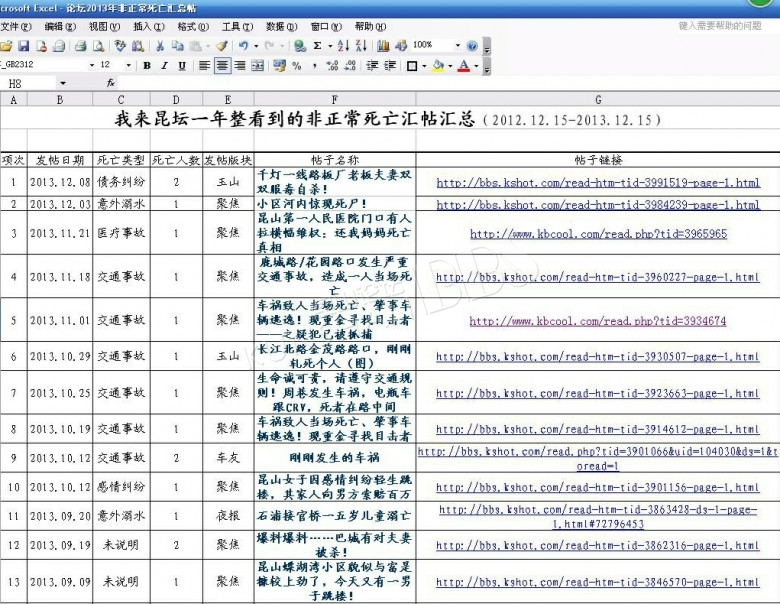Viewport: 780px width, 604px height.
Task: Save the workbook with the floppy icon
Action: pos(24,46)
